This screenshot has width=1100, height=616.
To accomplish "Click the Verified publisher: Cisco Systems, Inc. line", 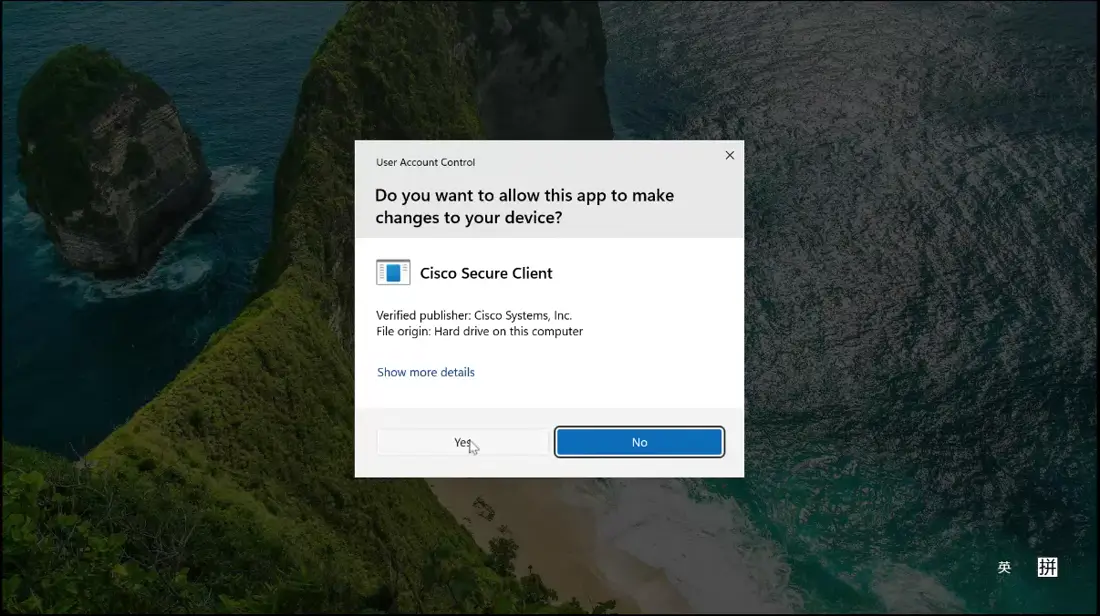I will 474,315.
